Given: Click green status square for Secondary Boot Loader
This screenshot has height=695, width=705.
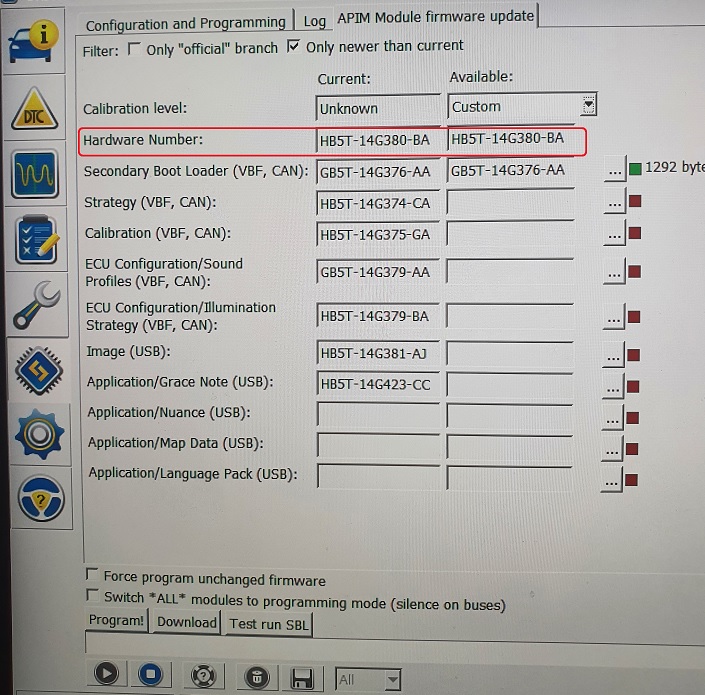Looking at the screenshot, I should coord(634,168).
